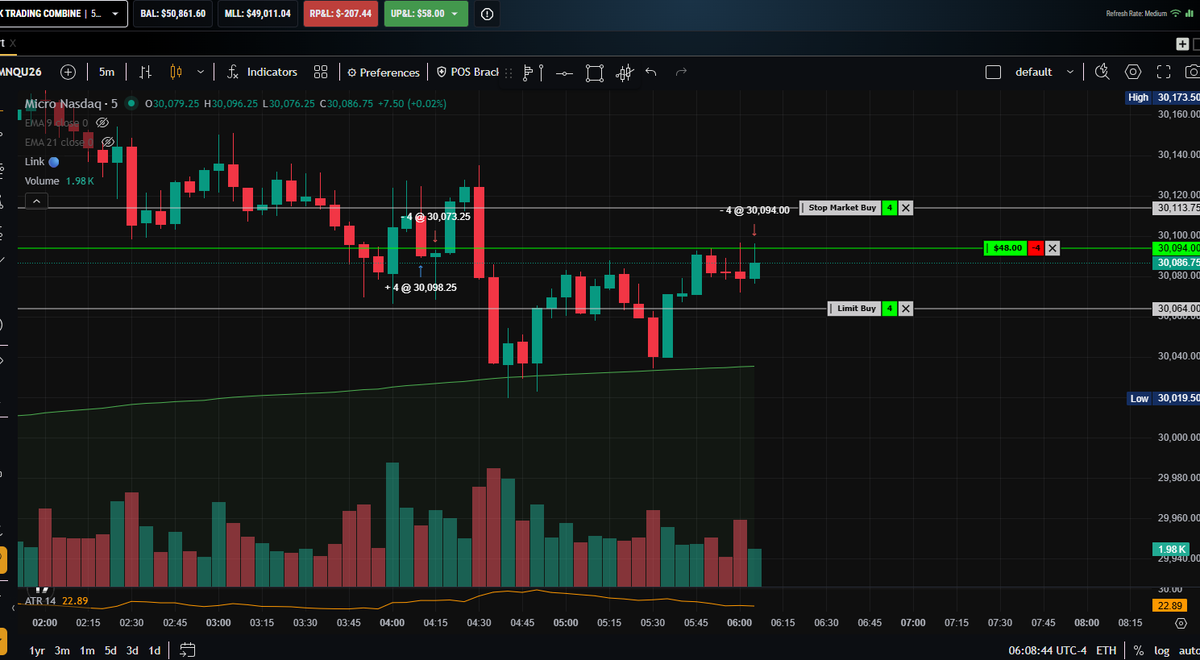Image resolution: width=1200 pixels, height=660 pixels.
Task: Add a new chart tab with plus
Action: tap(1183, 44)
